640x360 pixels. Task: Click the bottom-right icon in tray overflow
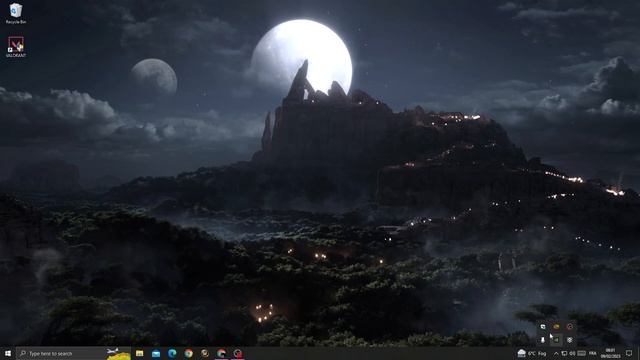point(570,340)
